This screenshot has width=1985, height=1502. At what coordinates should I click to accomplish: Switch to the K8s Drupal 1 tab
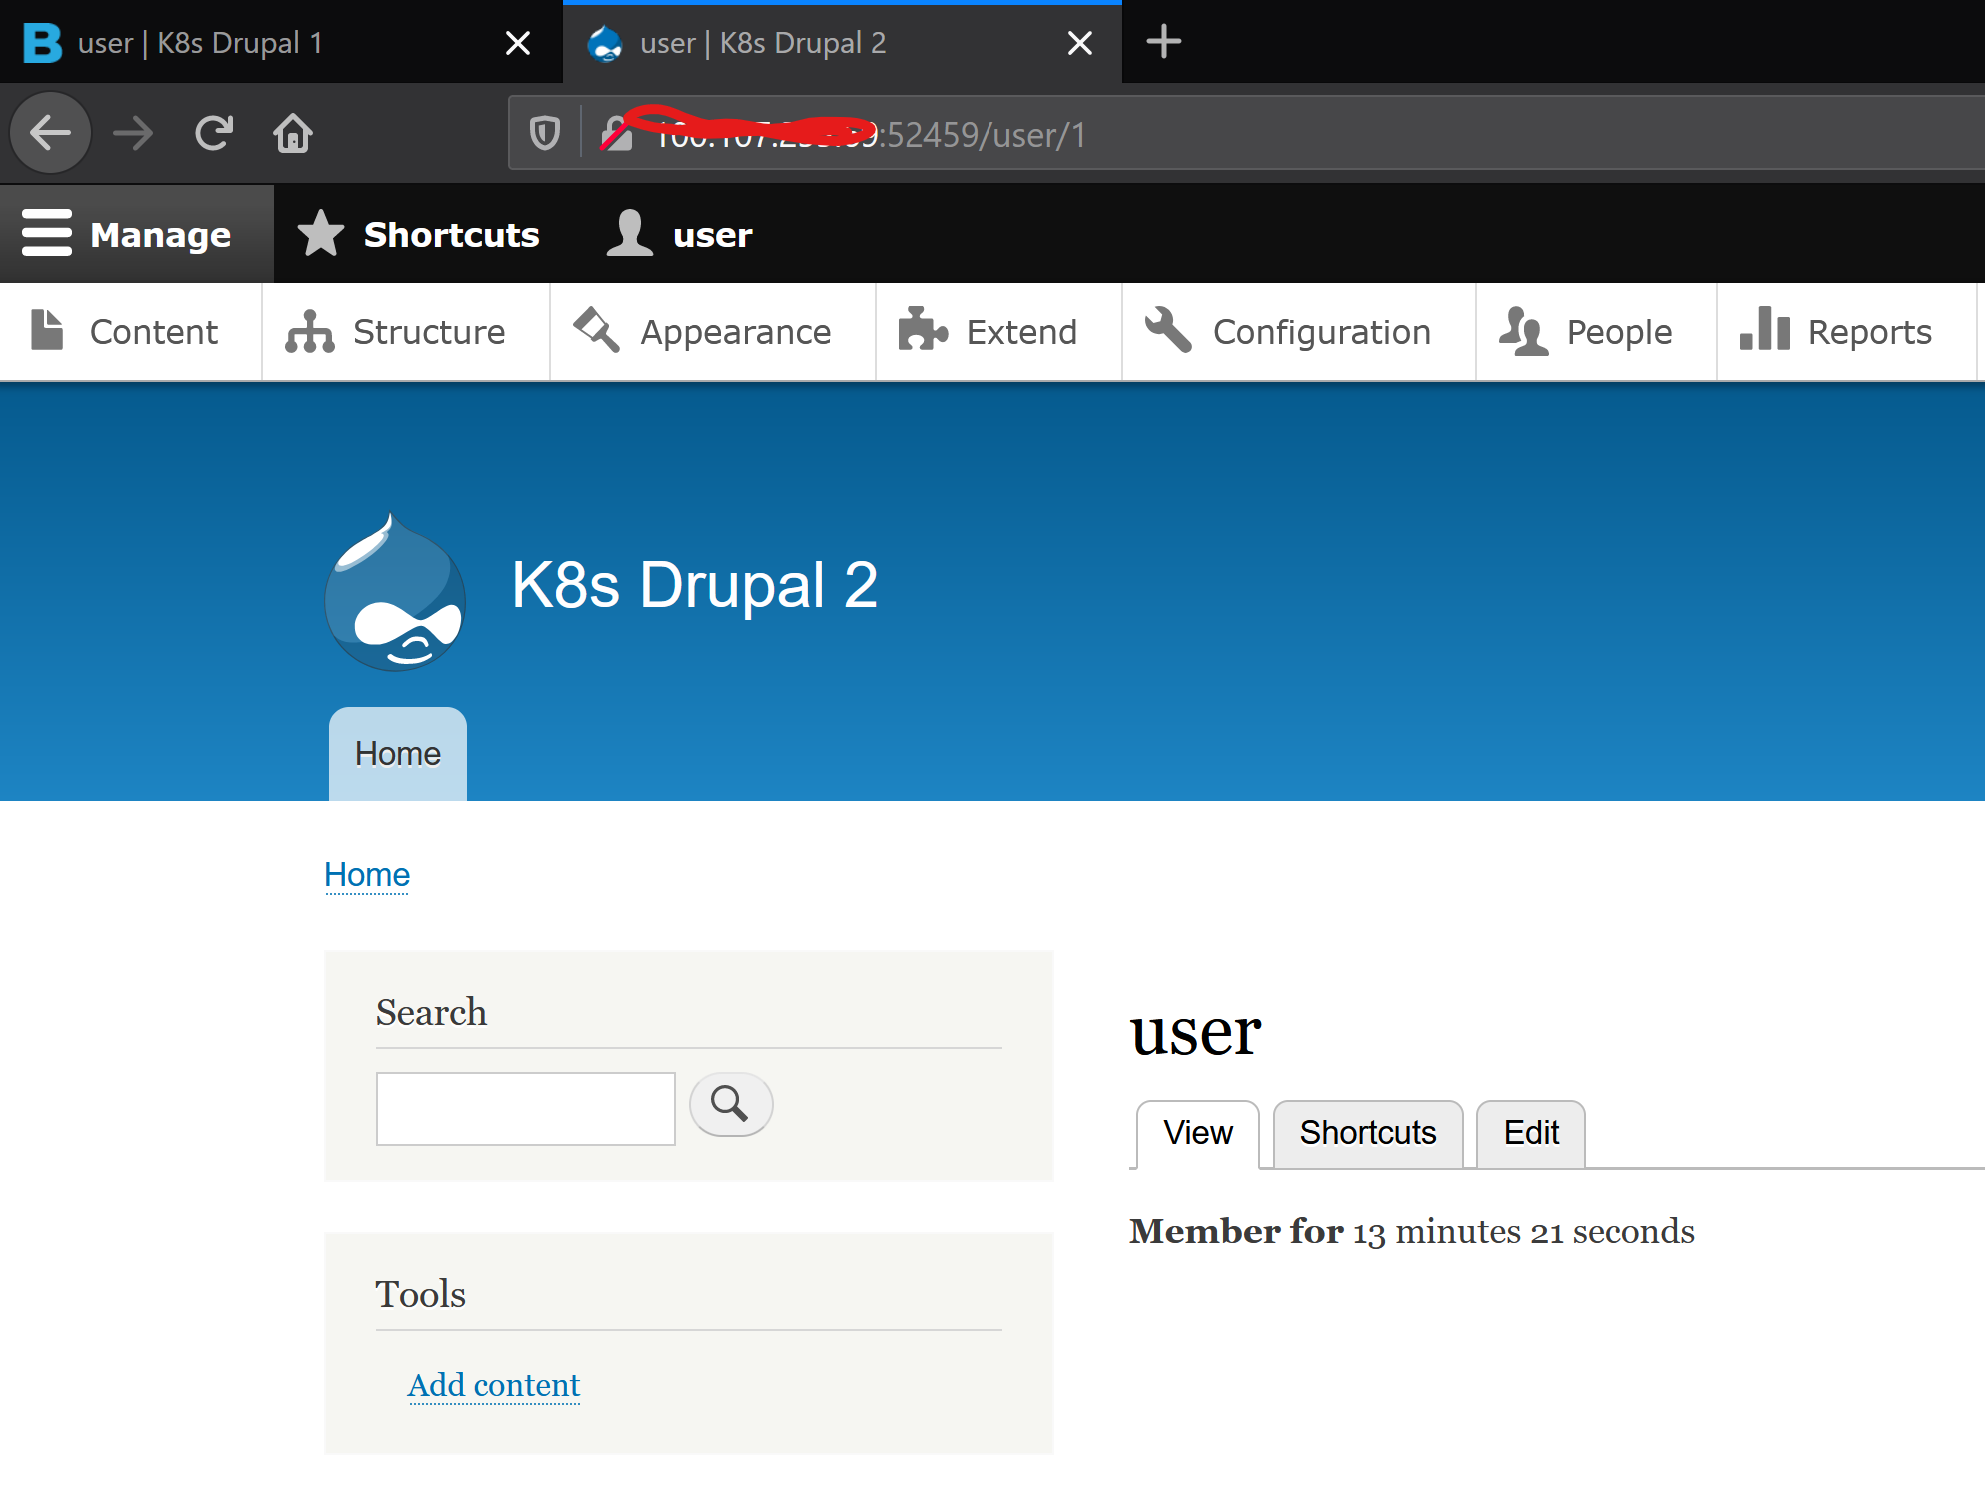coord(280,42)
